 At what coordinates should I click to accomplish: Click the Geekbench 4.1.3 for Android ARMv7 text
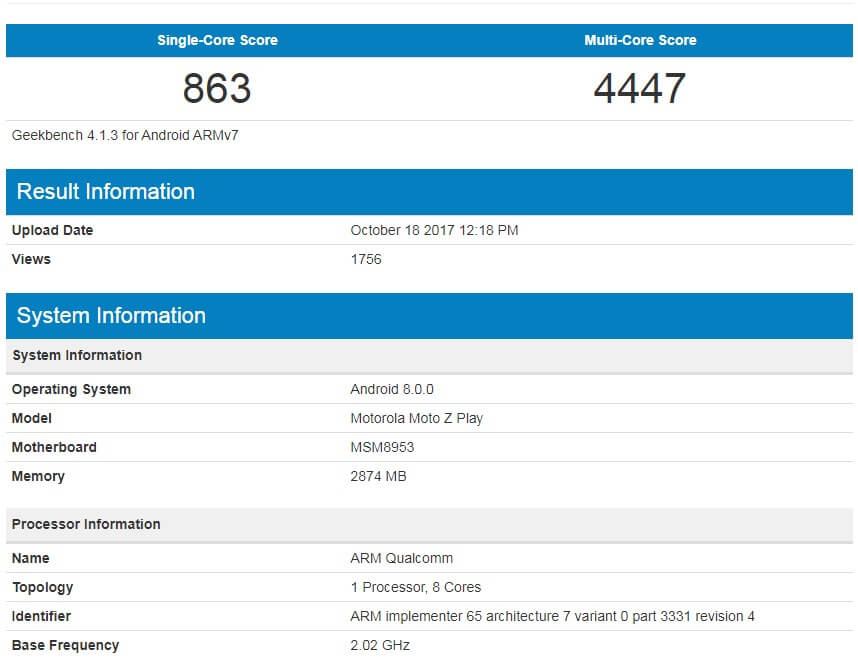pos(125,135)
